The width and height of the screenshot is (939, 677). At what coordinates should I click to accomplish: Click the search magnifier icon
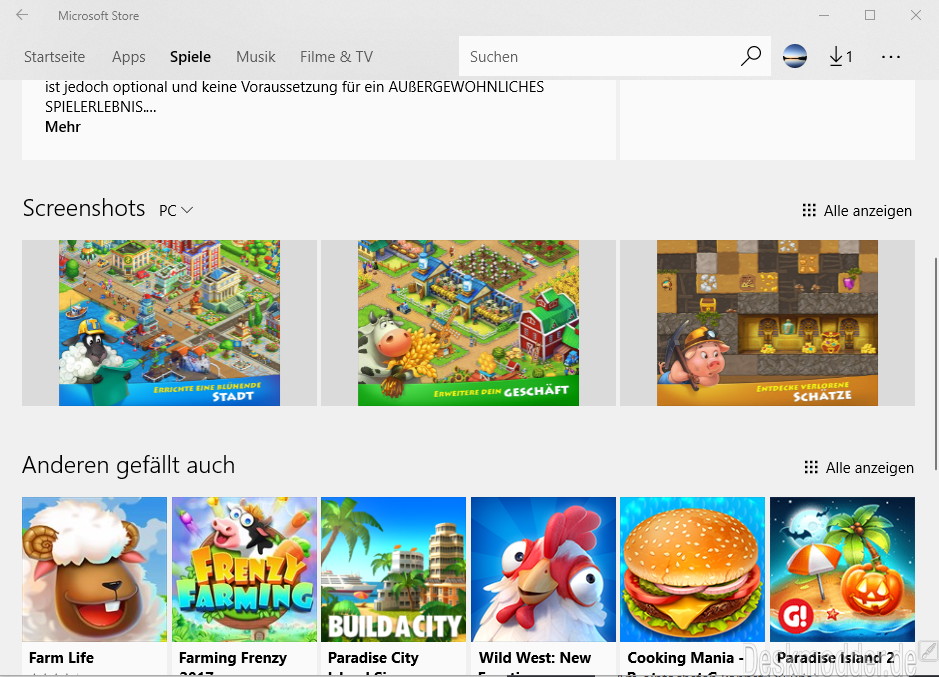tap(750, 56)
